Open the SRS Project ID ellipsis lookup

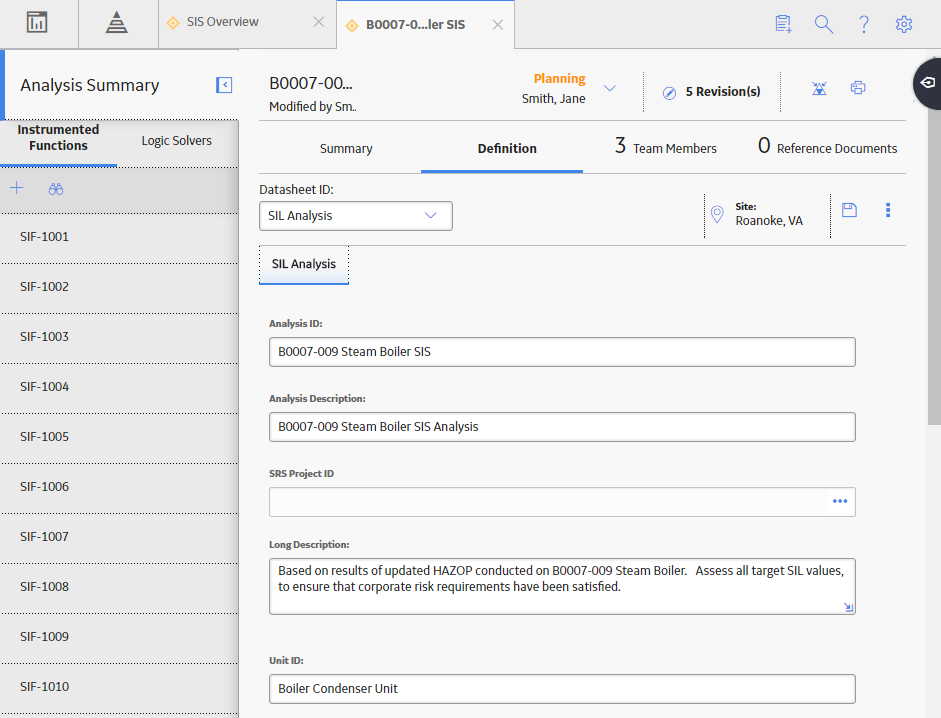pyautogui.click(x=840, y=501)
